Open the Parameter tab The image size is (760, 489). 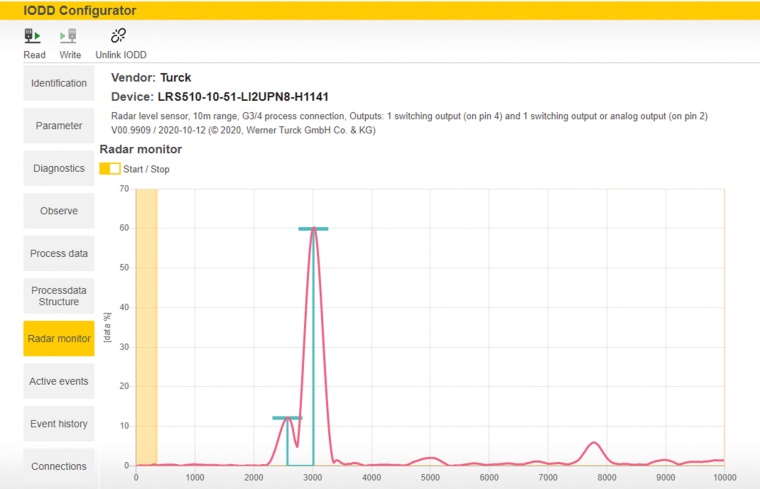coord(59,126)
